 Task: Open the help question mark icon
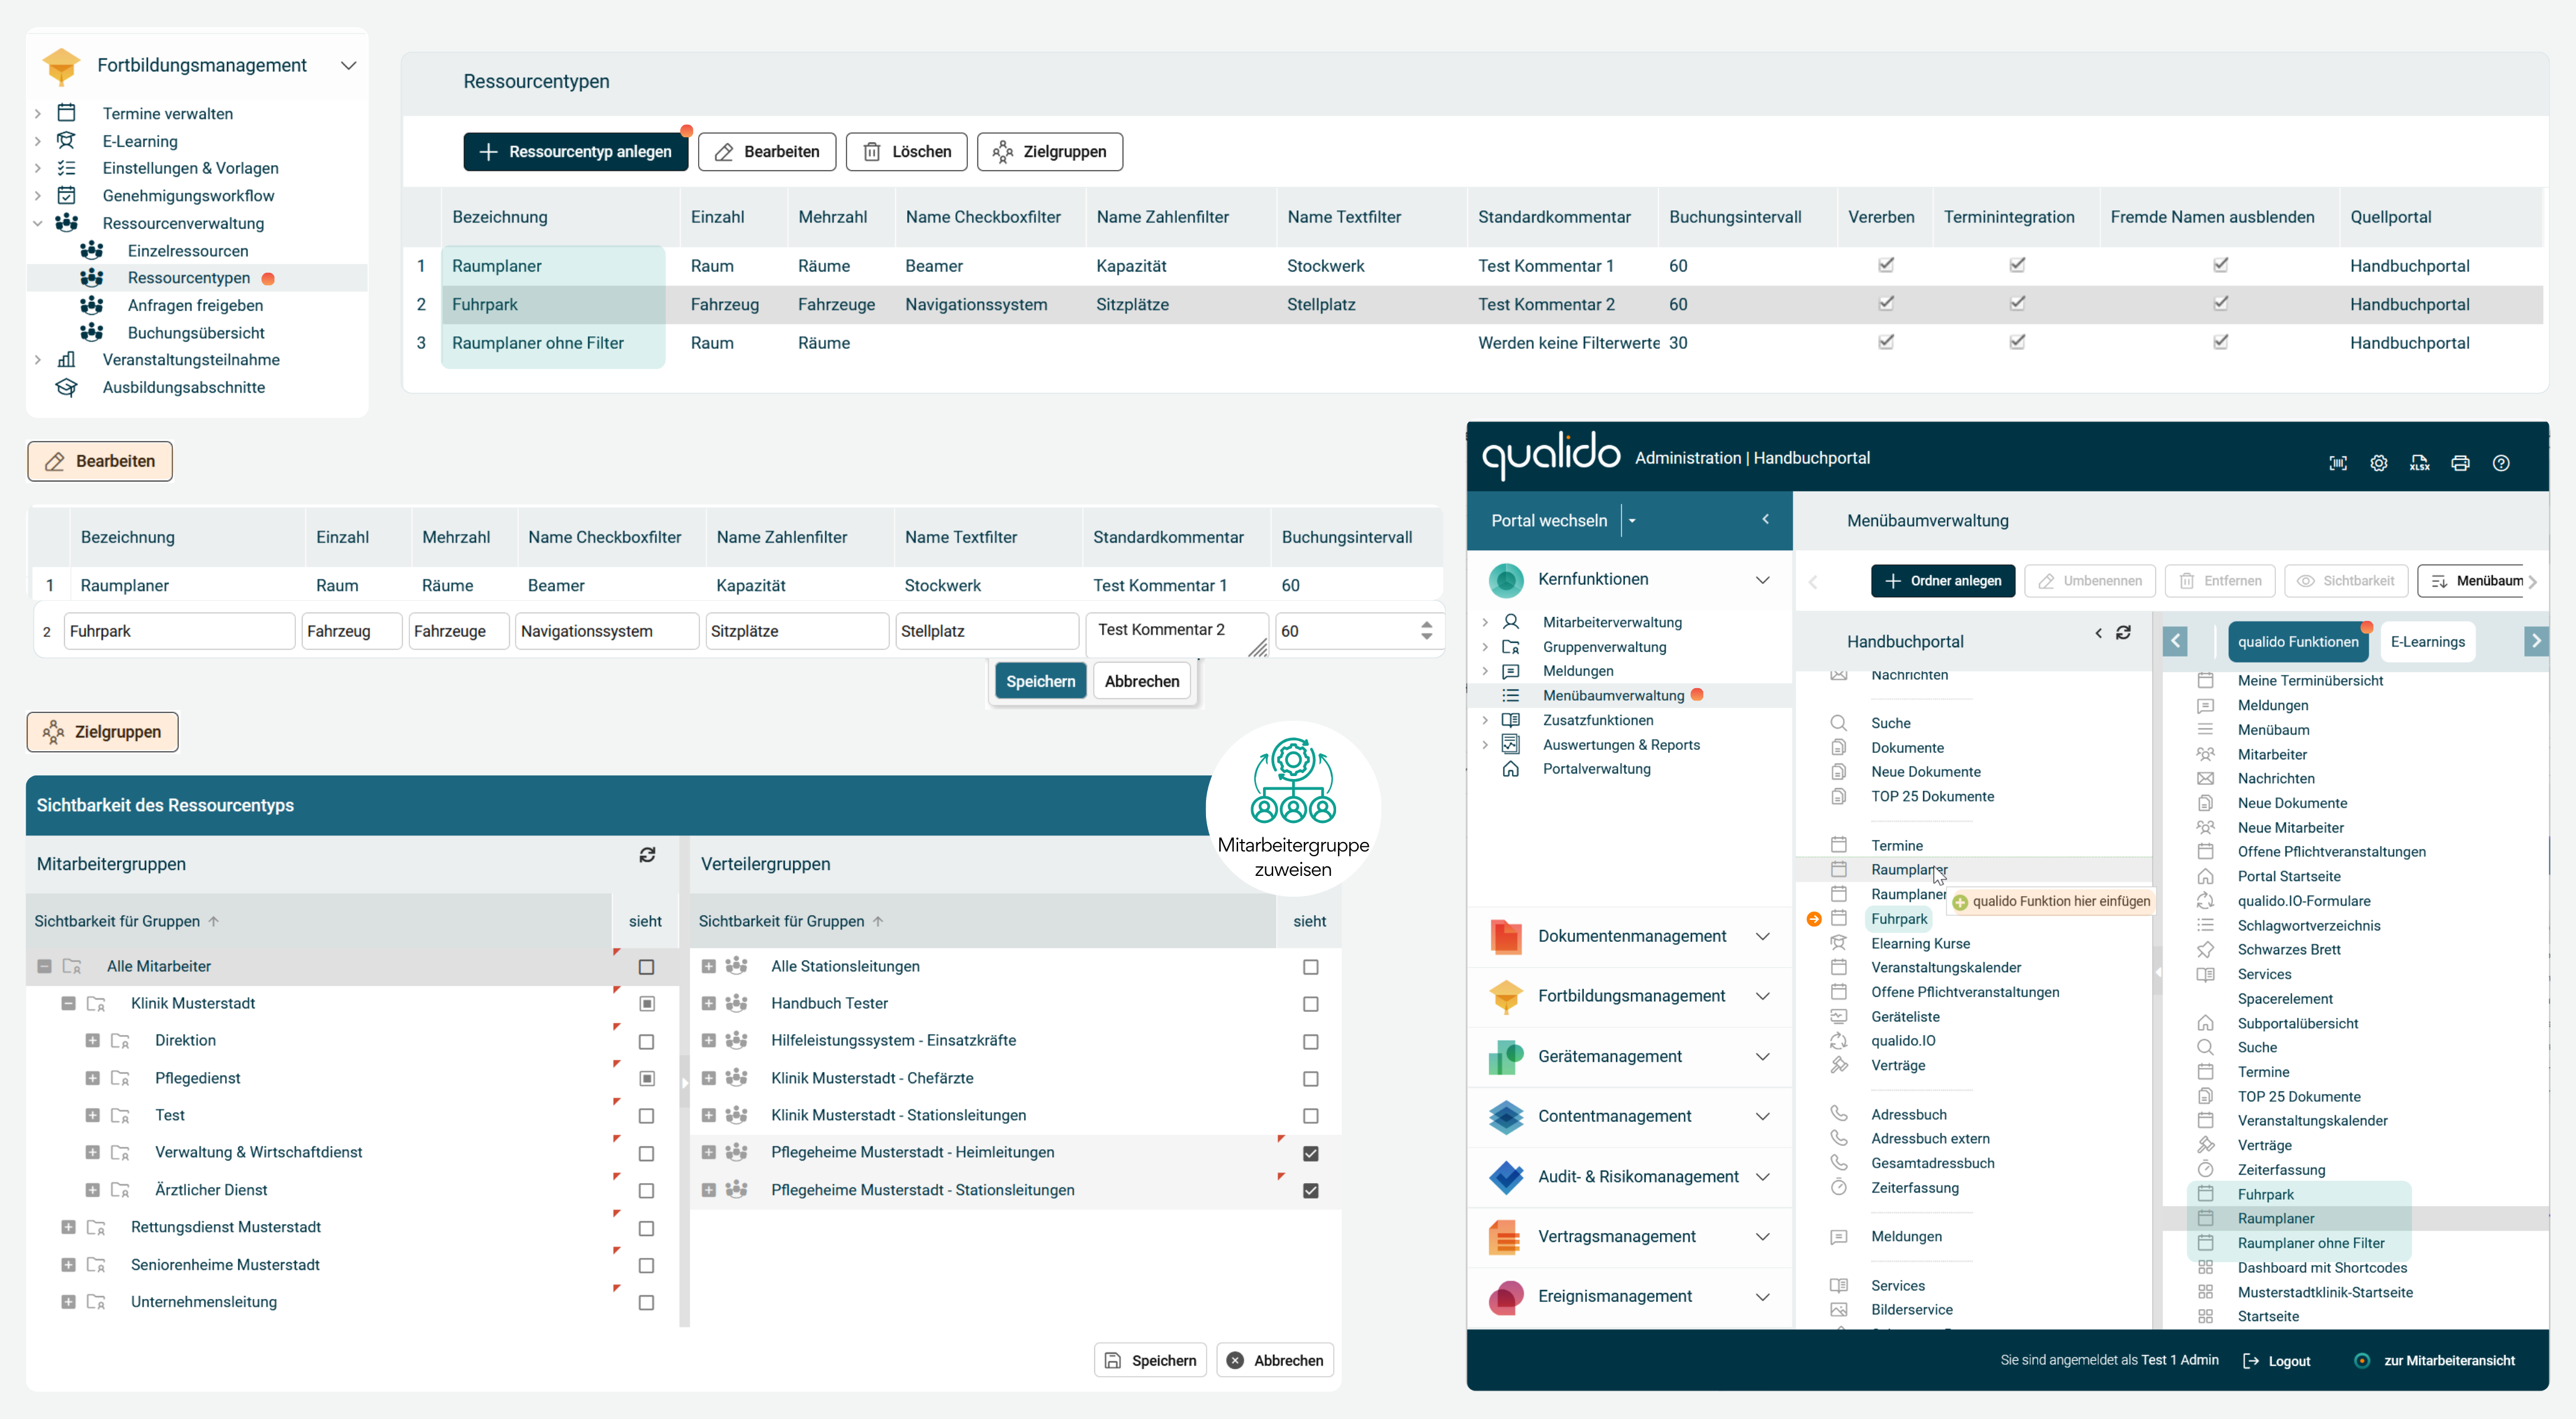tap(2501, 463)
